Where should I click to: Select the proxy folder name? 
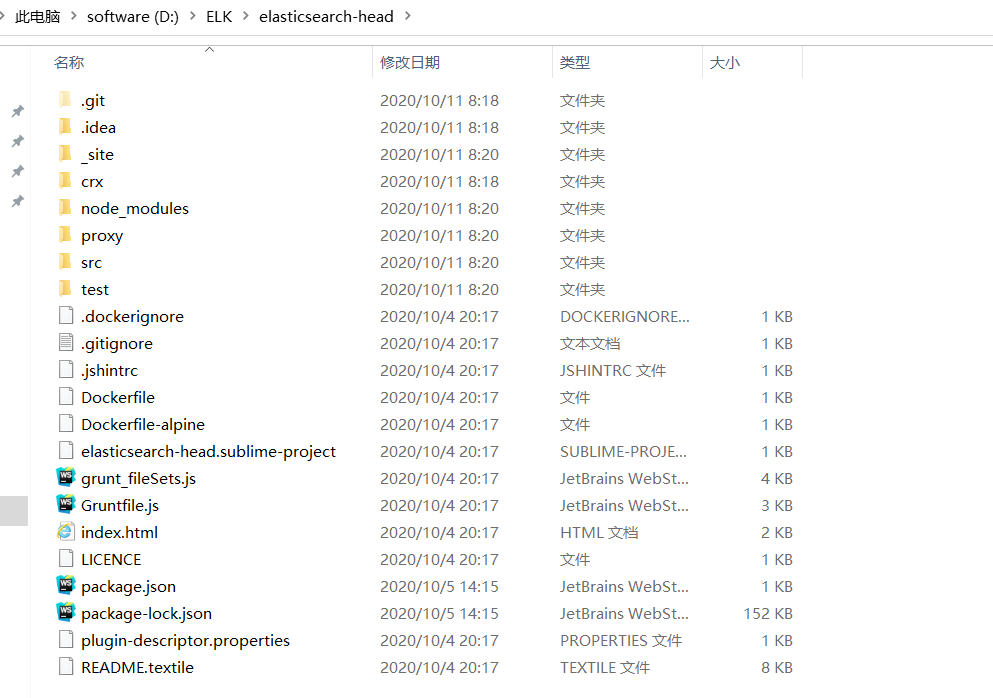point(102,236)
